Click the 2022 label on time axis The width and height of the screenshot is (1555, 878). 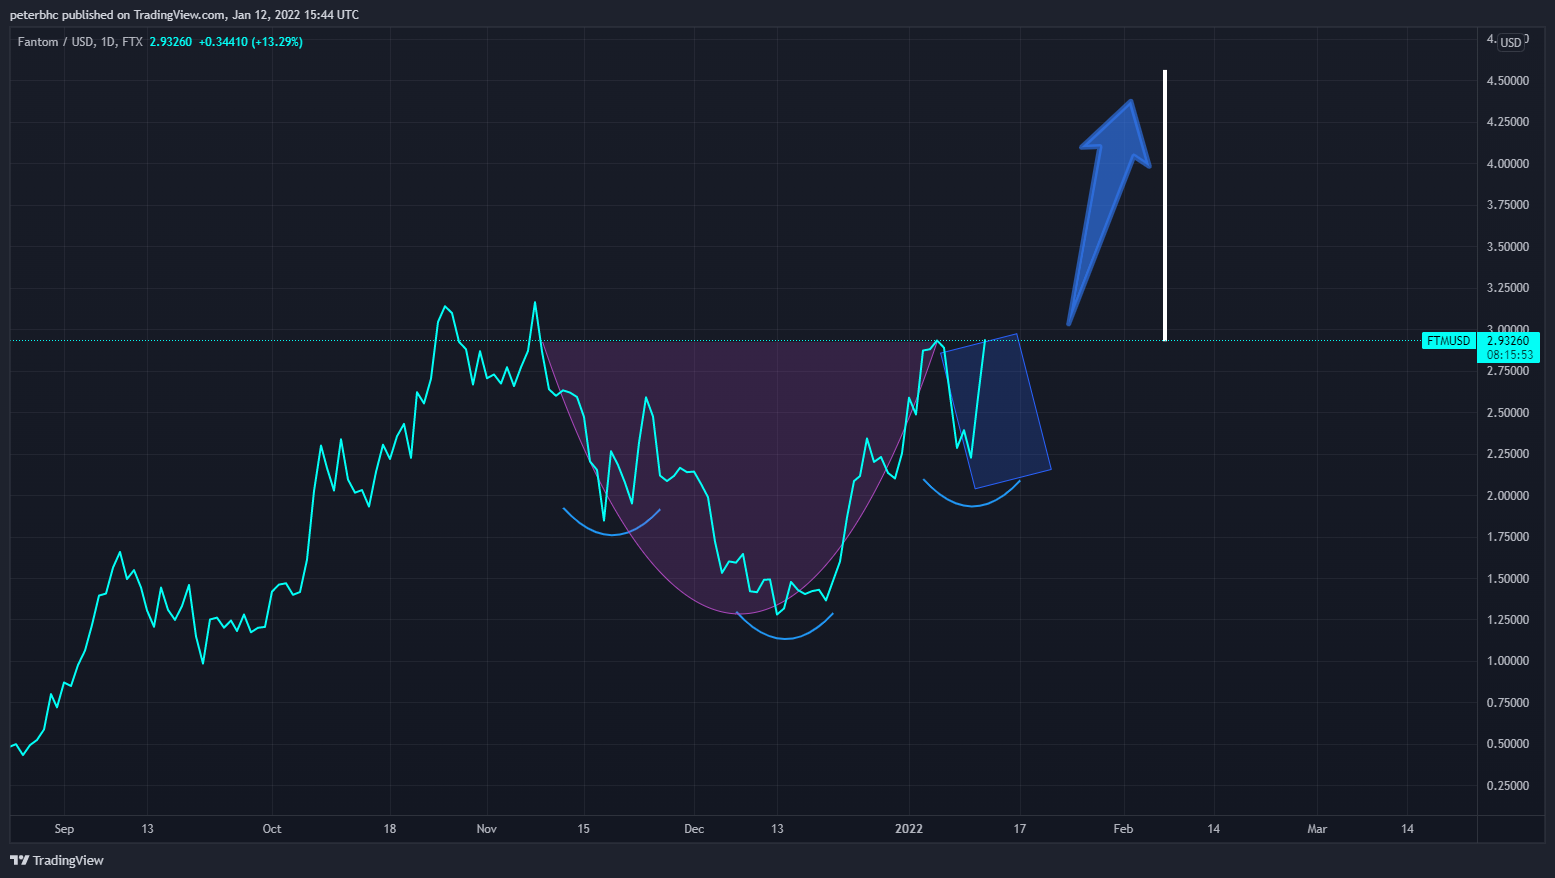[909, 829]
